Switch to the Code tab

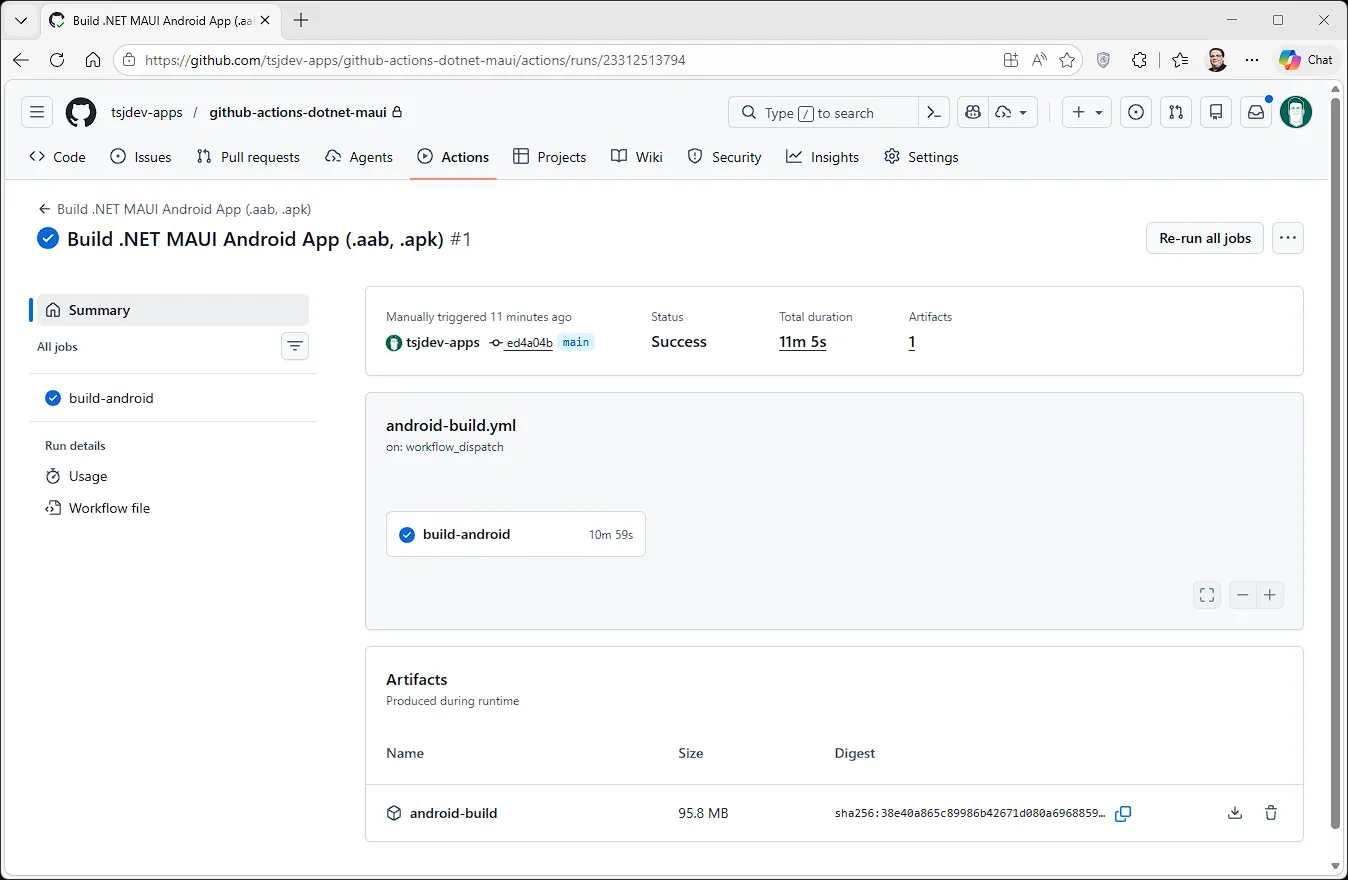[x=57, y=157]
